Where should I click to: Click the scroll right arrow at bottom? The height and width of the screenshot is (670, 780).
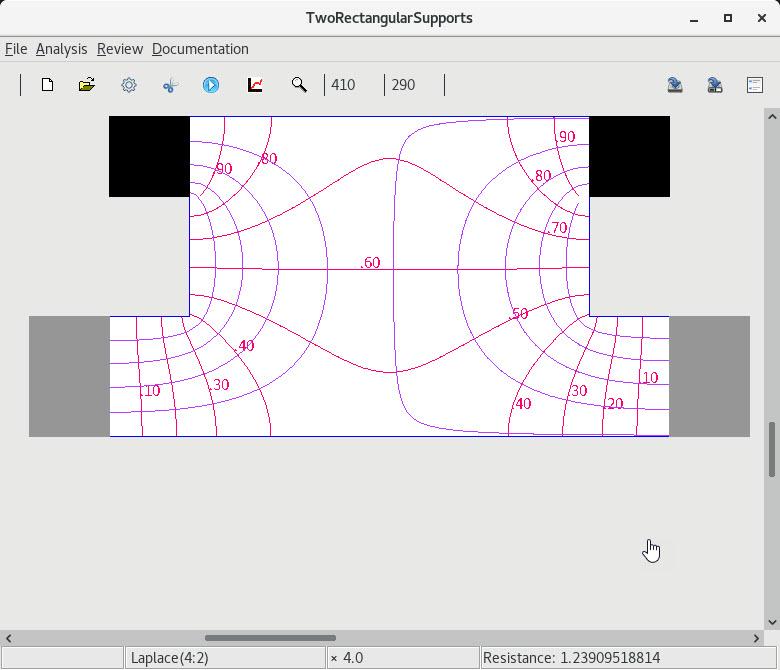coord(757,637)
